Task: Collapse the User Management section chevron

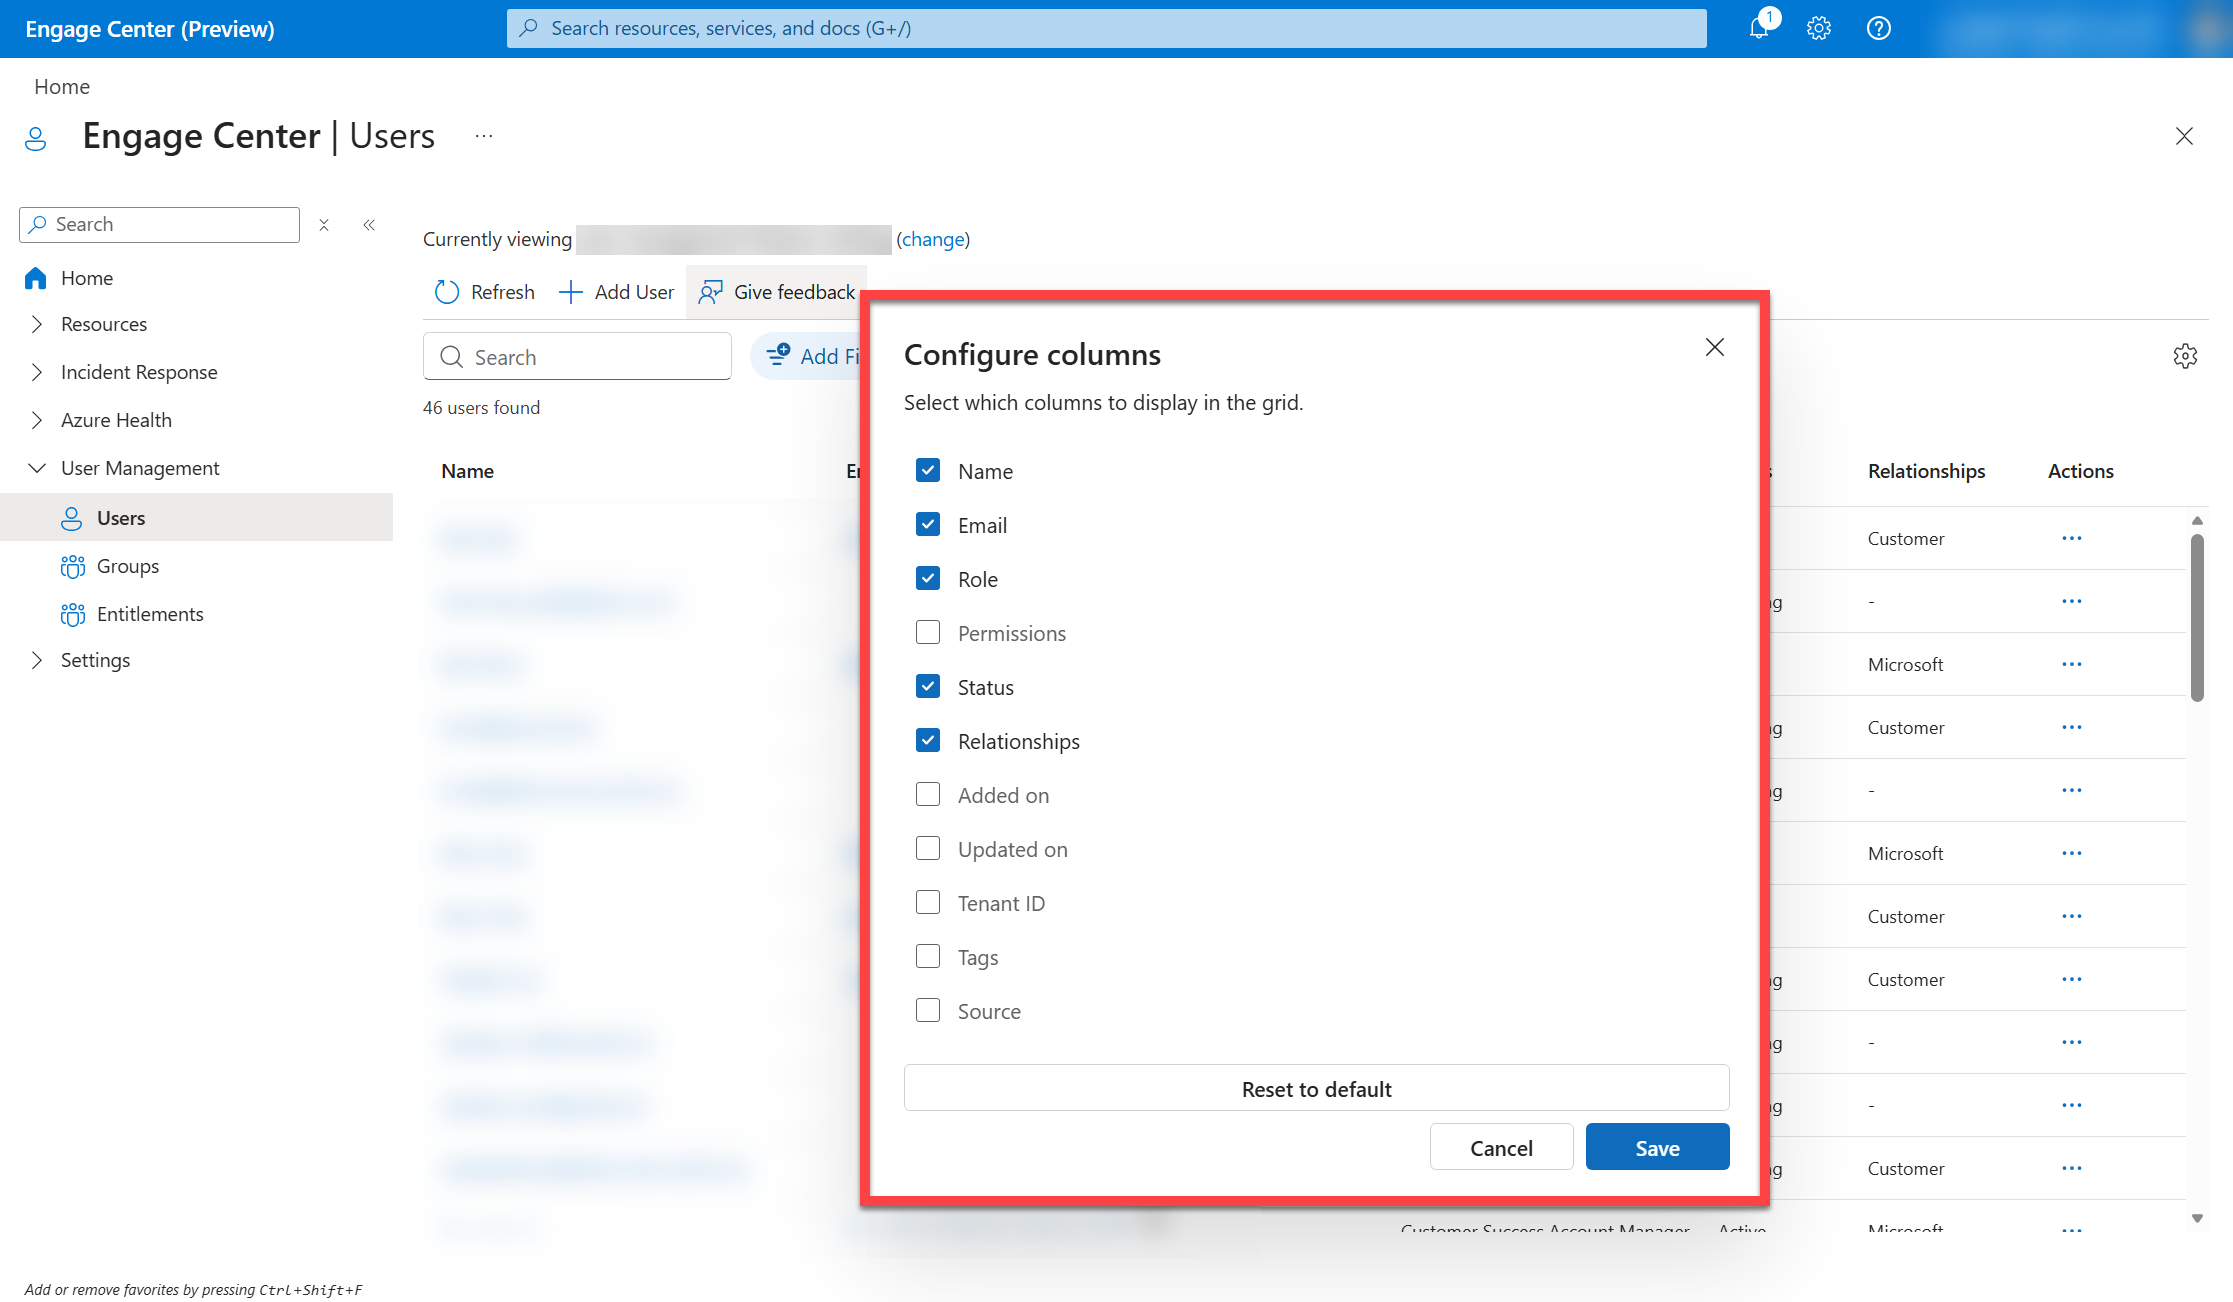Action: point(37,468)
